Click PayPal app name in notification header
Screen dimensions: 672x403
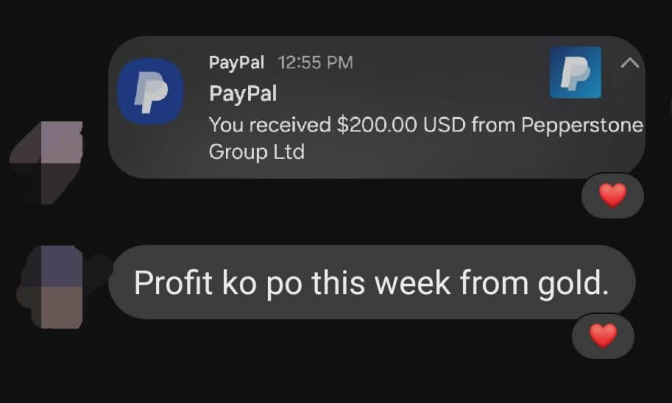pos(236,63)
